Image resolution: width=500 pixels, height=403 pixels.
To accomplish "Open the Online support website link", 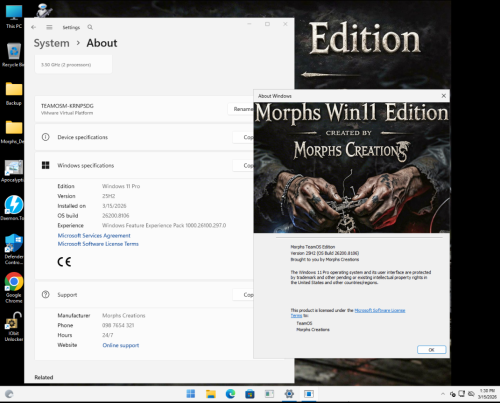I will coord(121,345).
